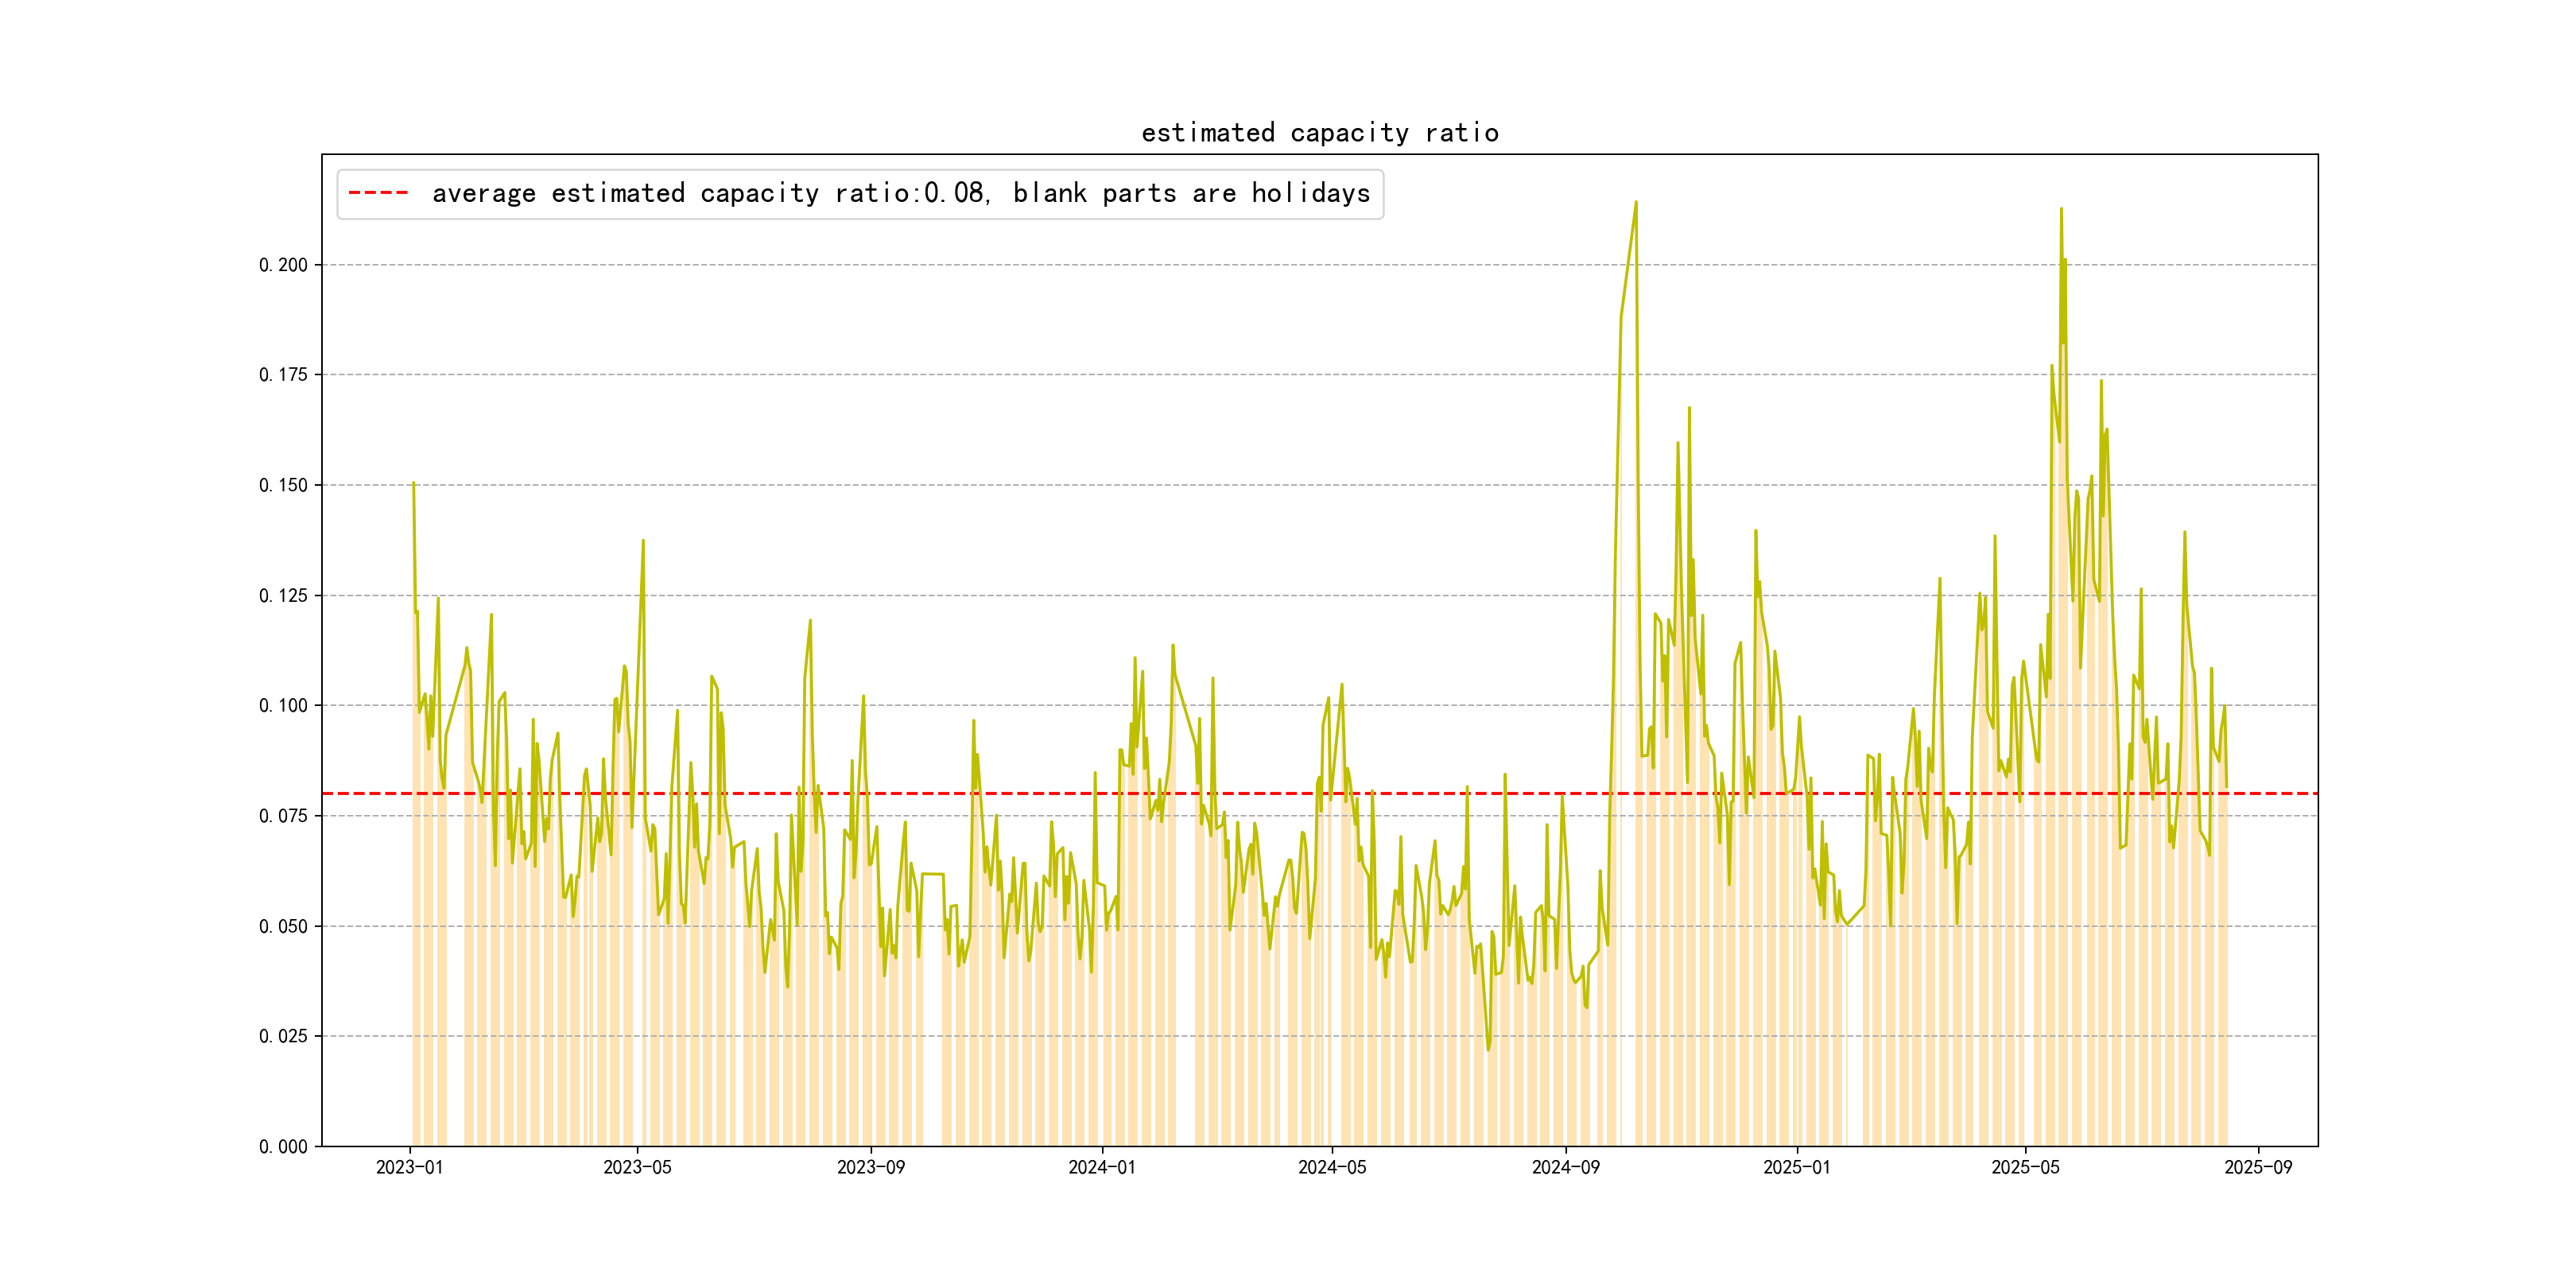
Task: Click the red dashed legend line sample
Action: click(x=378, y=193)
